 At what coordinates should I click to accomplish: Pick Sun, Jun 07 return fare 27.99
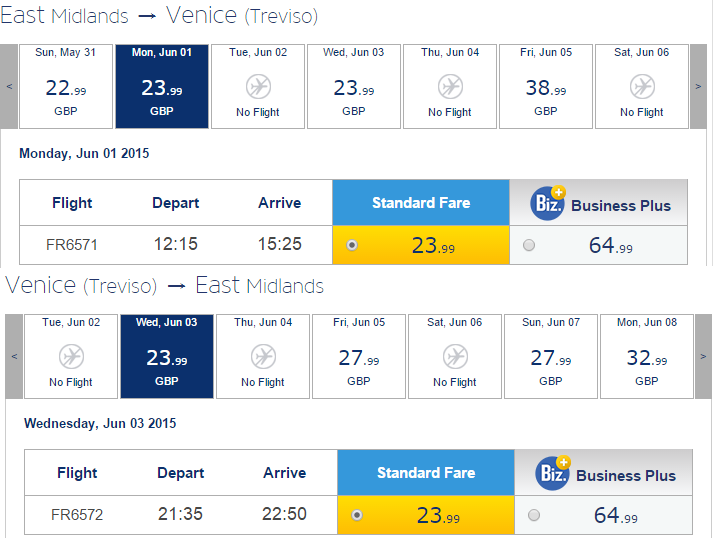tap(551, 357)
